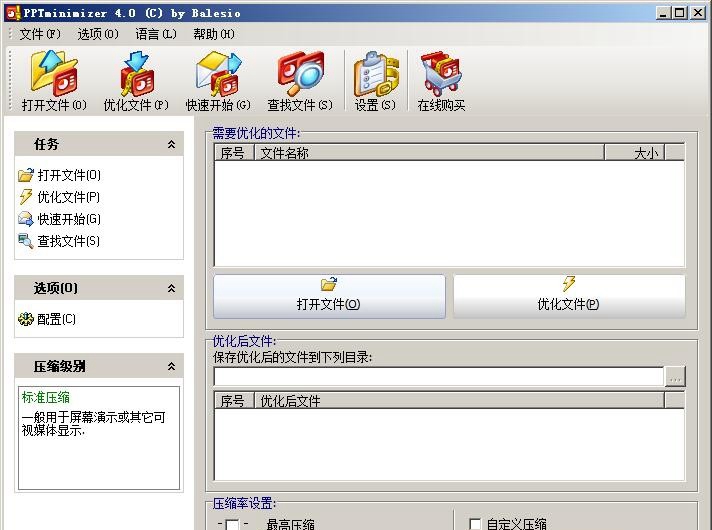The height and width of the screenshot is (530, 712).
Task: Click the 优化后文件 column header
Action: 459,401
